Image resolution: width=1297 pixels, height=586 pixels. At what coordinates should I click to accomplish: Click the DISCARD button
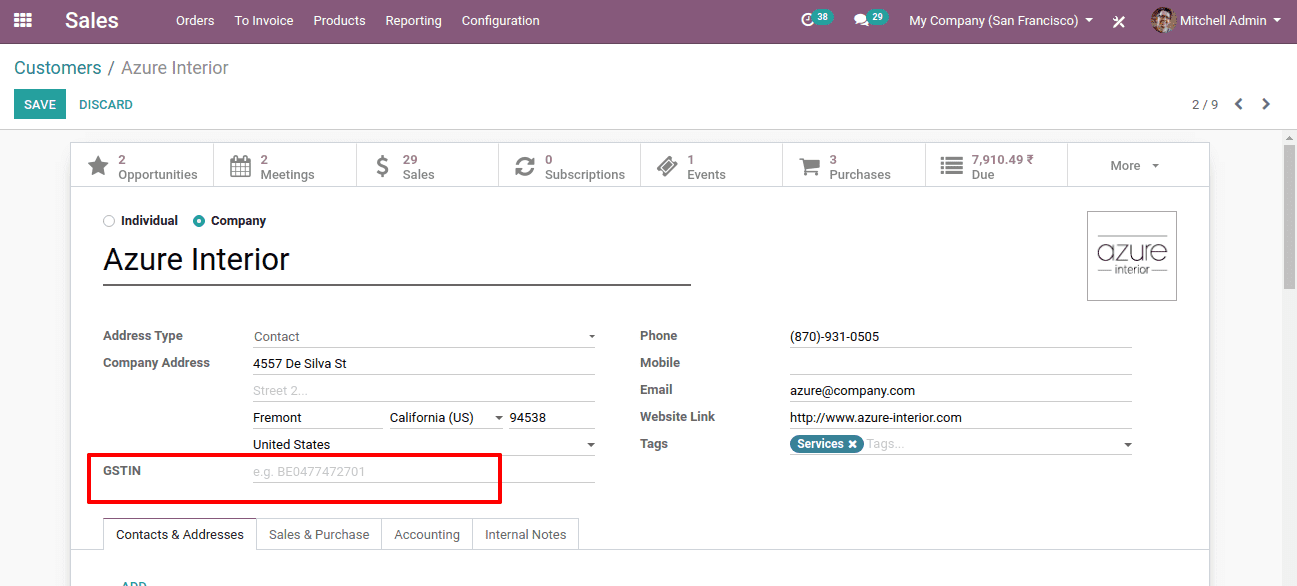tap(106, 104)
